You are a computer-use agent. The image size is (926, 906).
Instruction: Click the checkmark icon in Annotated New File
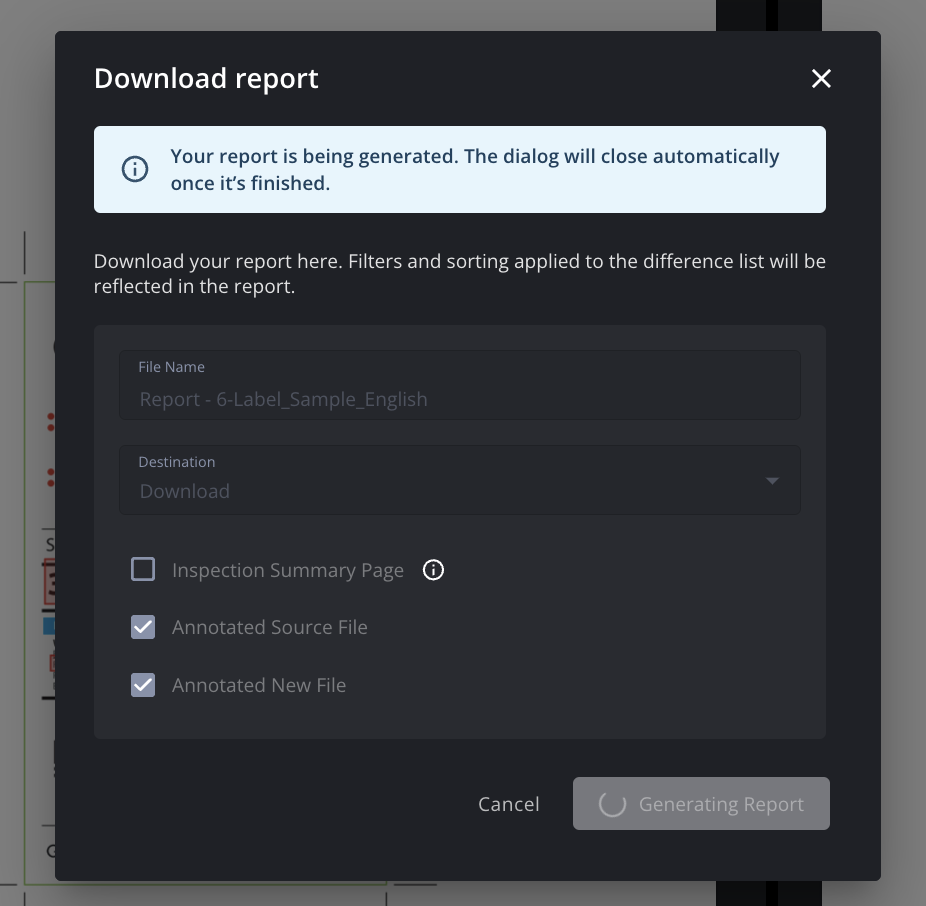143,685
